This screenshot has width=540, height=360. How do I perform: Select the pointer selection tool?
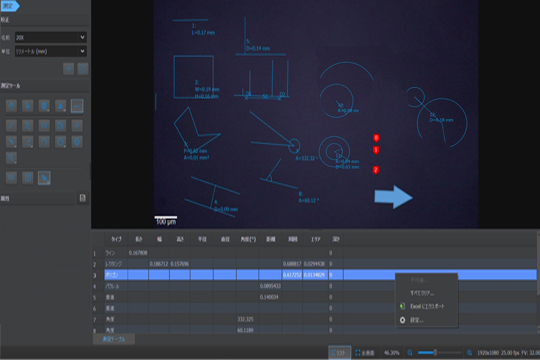click(28, 105)
